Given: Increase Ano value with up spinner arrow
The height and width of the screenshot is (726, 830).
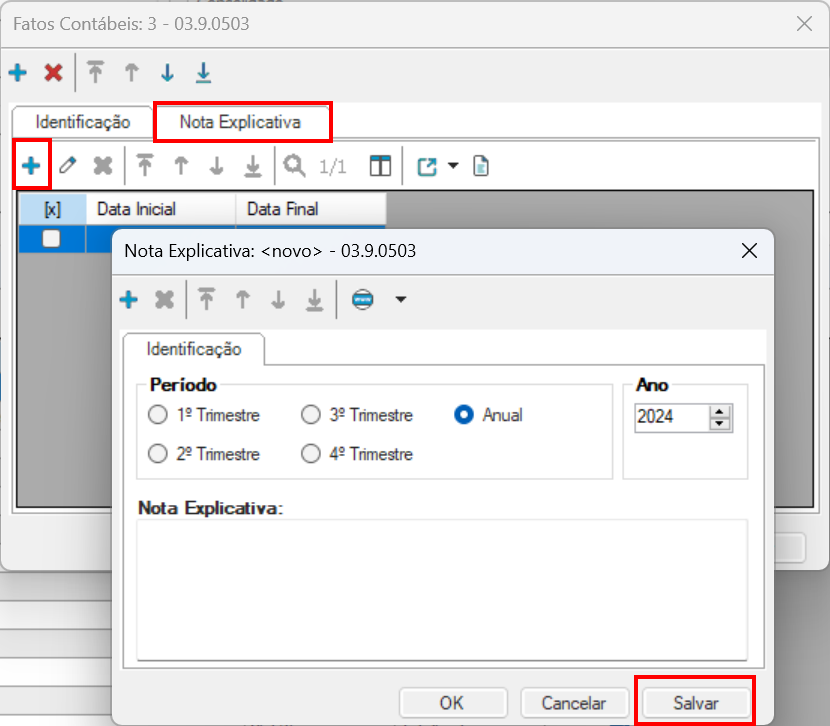Looking at the screenshot, I should click(719, 412).
